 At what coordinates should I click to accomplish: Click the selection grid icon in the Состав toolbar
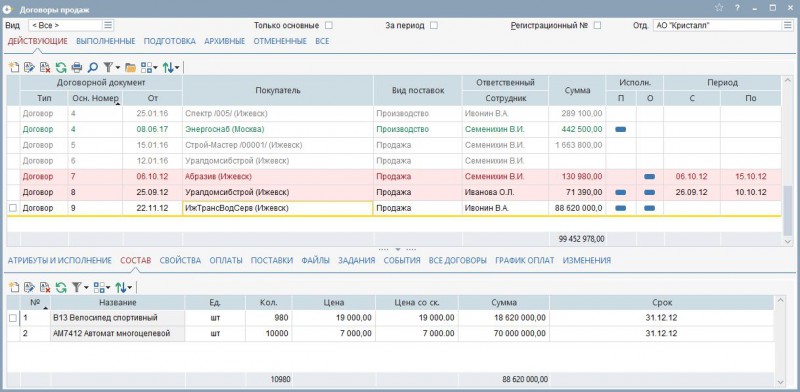tap(99, 287)
